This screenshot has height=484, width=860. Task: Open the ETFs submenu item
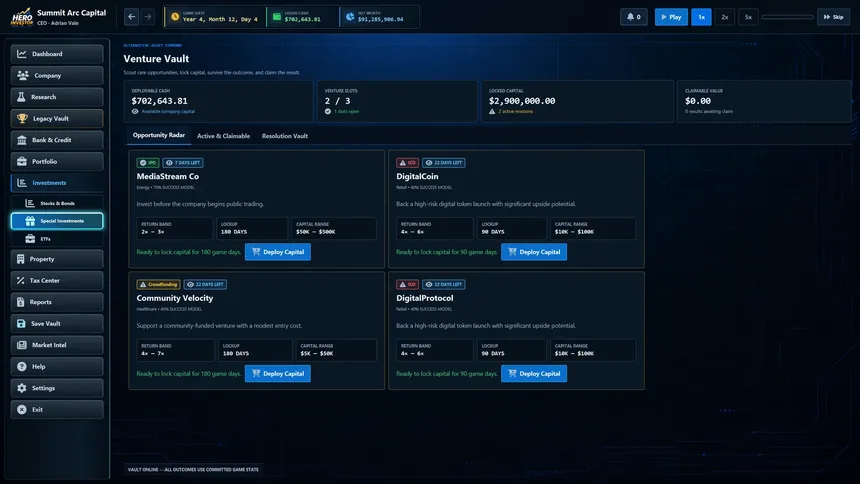(56, 239)
